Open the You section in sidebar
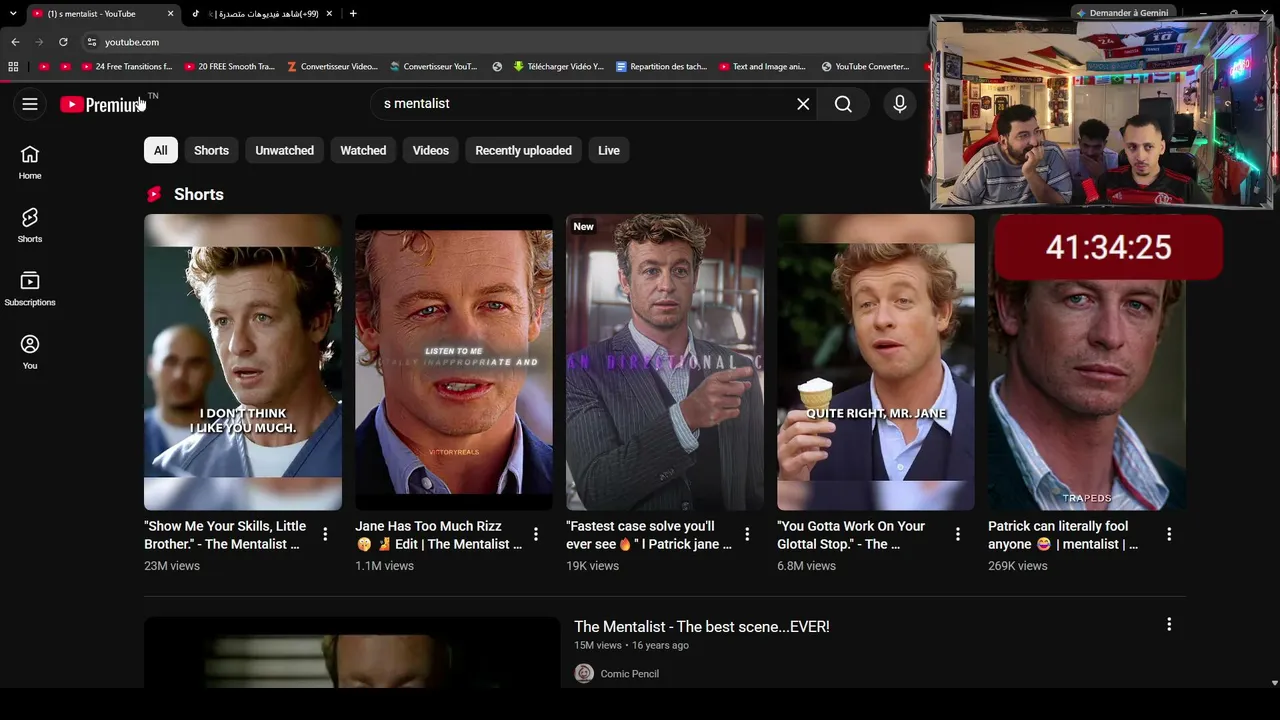Image resolution: width=1280 pixels, height=720 pixels. [x=30, y=352]
